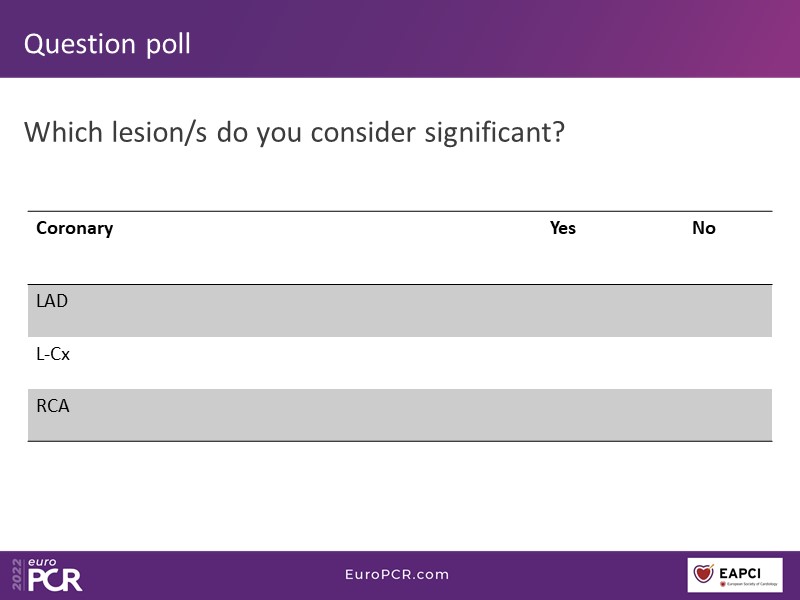Select the LAD row label
800x600 pixels.
(x=52, y=300)
